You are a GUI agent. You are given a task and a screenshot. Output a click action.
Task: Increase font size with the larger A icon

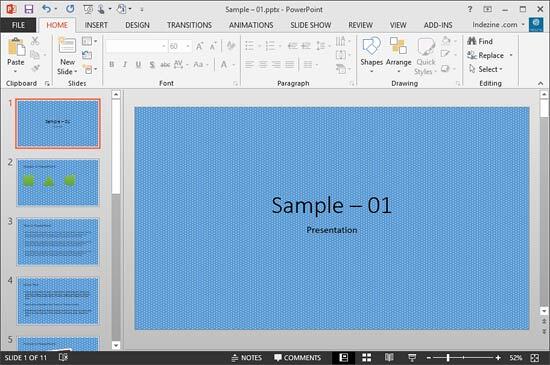(200, 46)
